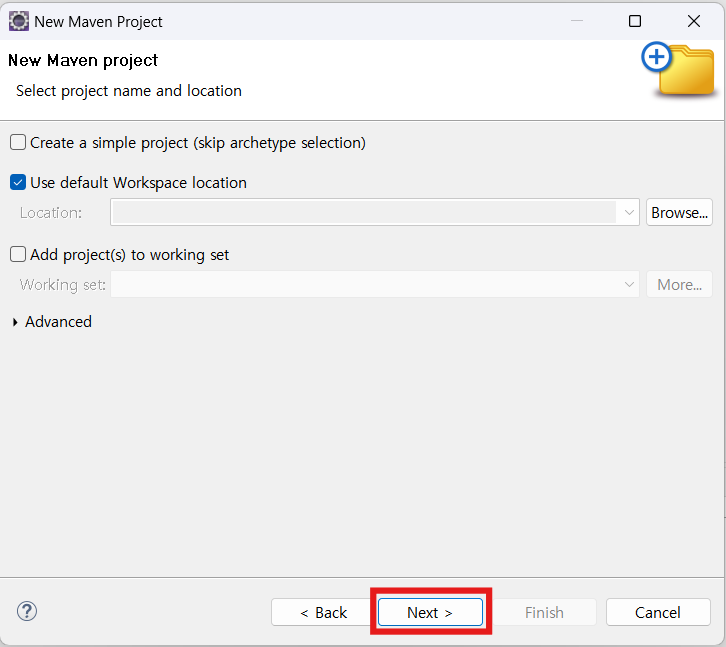Viewport: 726px width, 647px height.
Task: Maximize the New Maven Project window
Action: tap(635, 21)
